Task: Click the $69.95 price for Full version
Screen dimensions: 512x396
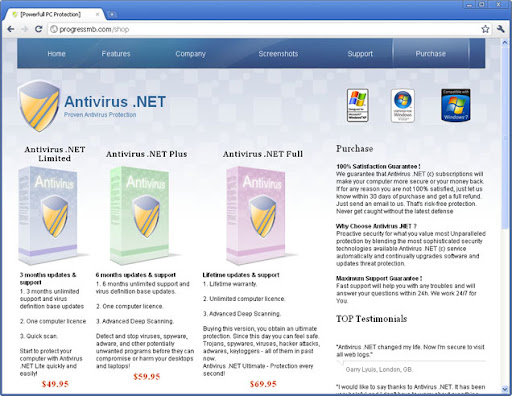Action: click(263, 384)
